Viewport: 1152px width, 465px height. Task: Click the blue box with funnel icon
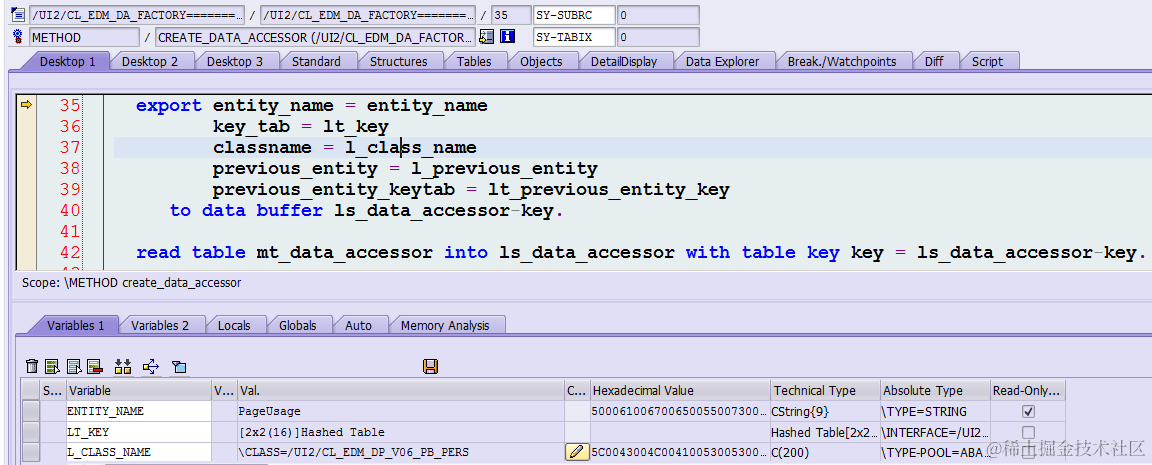coord(179,366)
